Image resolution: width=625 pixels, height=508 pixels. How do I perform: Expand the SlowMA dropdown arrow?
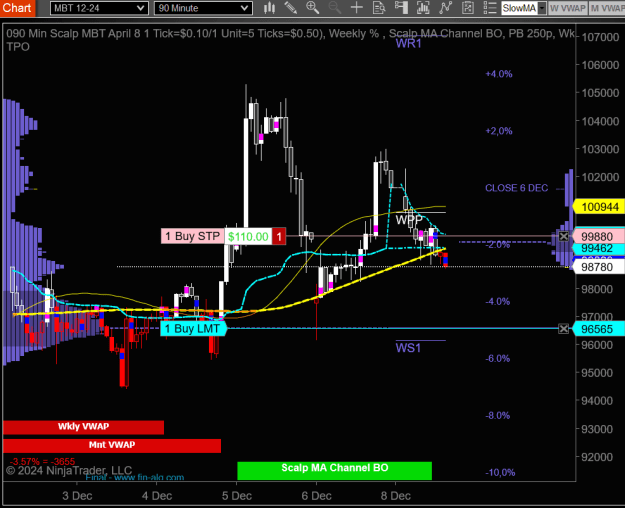tap(542, 8)
